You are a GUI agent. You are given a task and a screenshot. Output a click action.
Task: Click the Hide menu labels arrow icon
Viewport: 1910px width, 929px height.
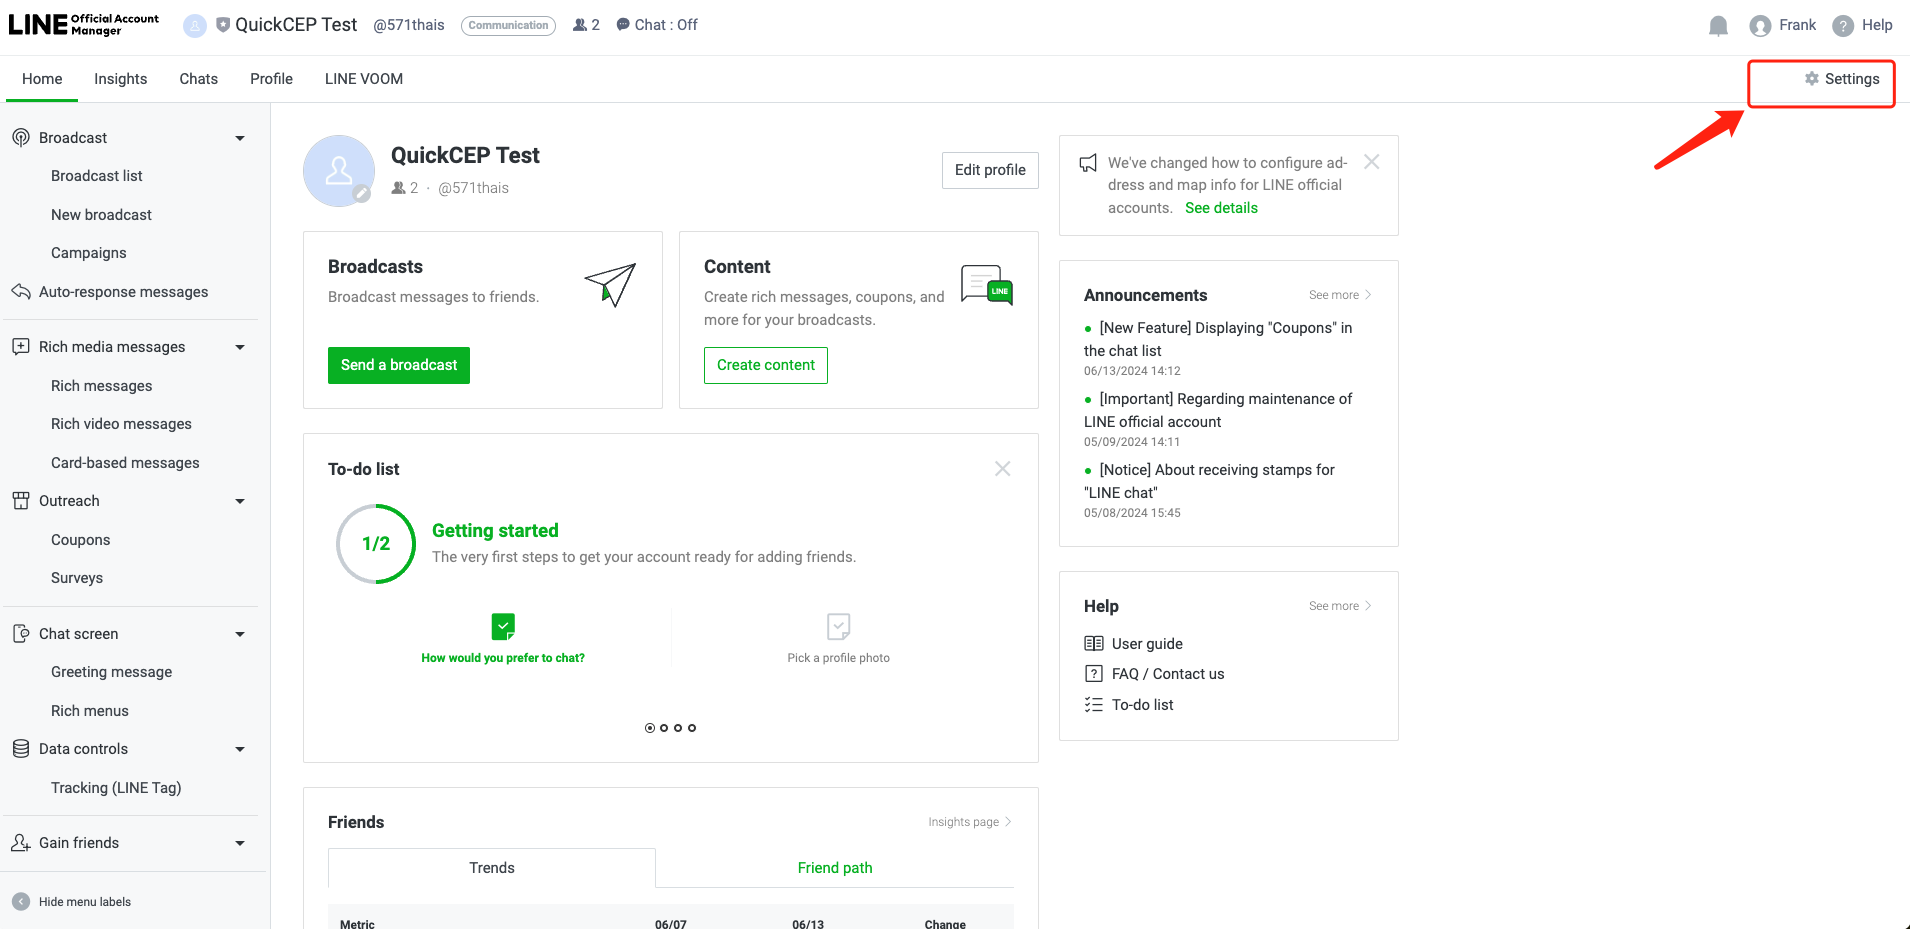click(21, 902)
